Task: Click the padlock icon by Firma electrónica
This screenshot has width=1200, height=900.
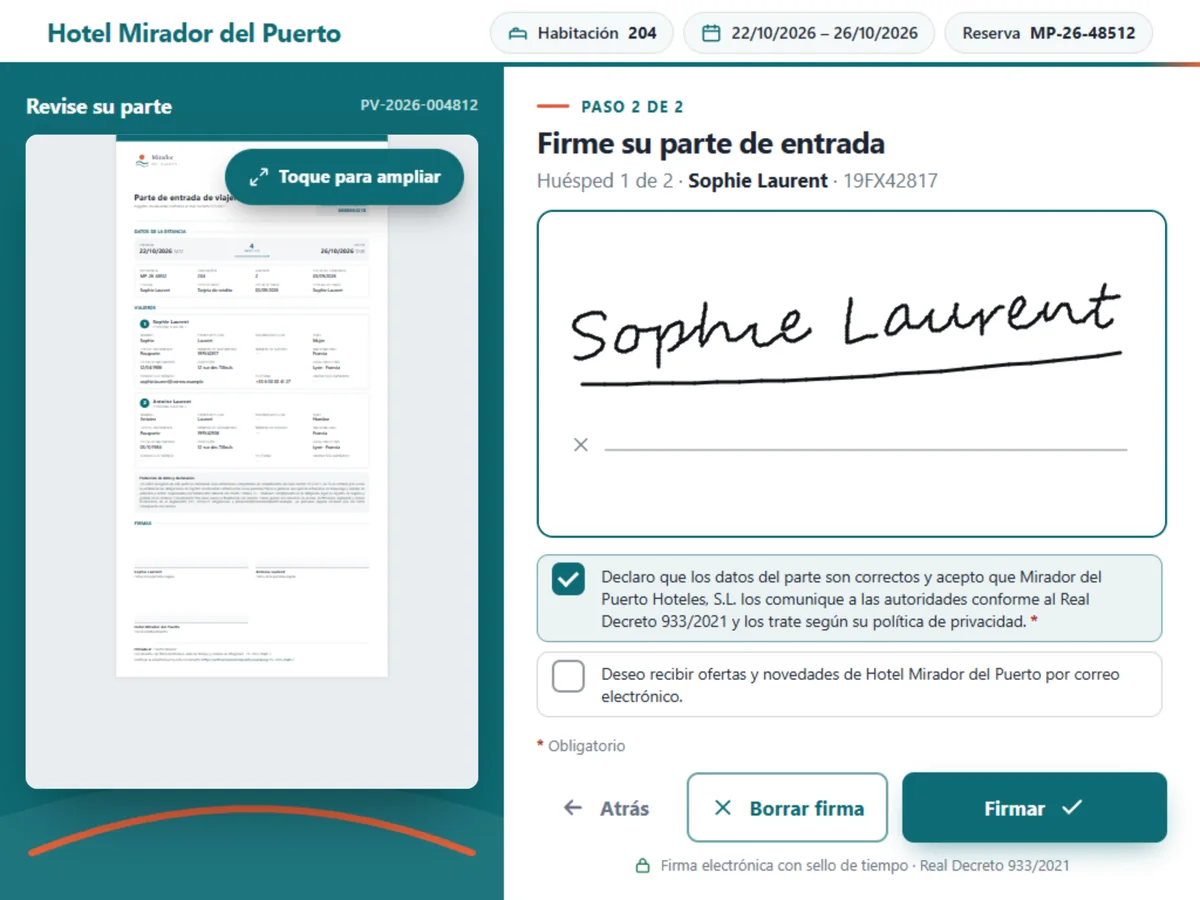Action: coord(643,866)
